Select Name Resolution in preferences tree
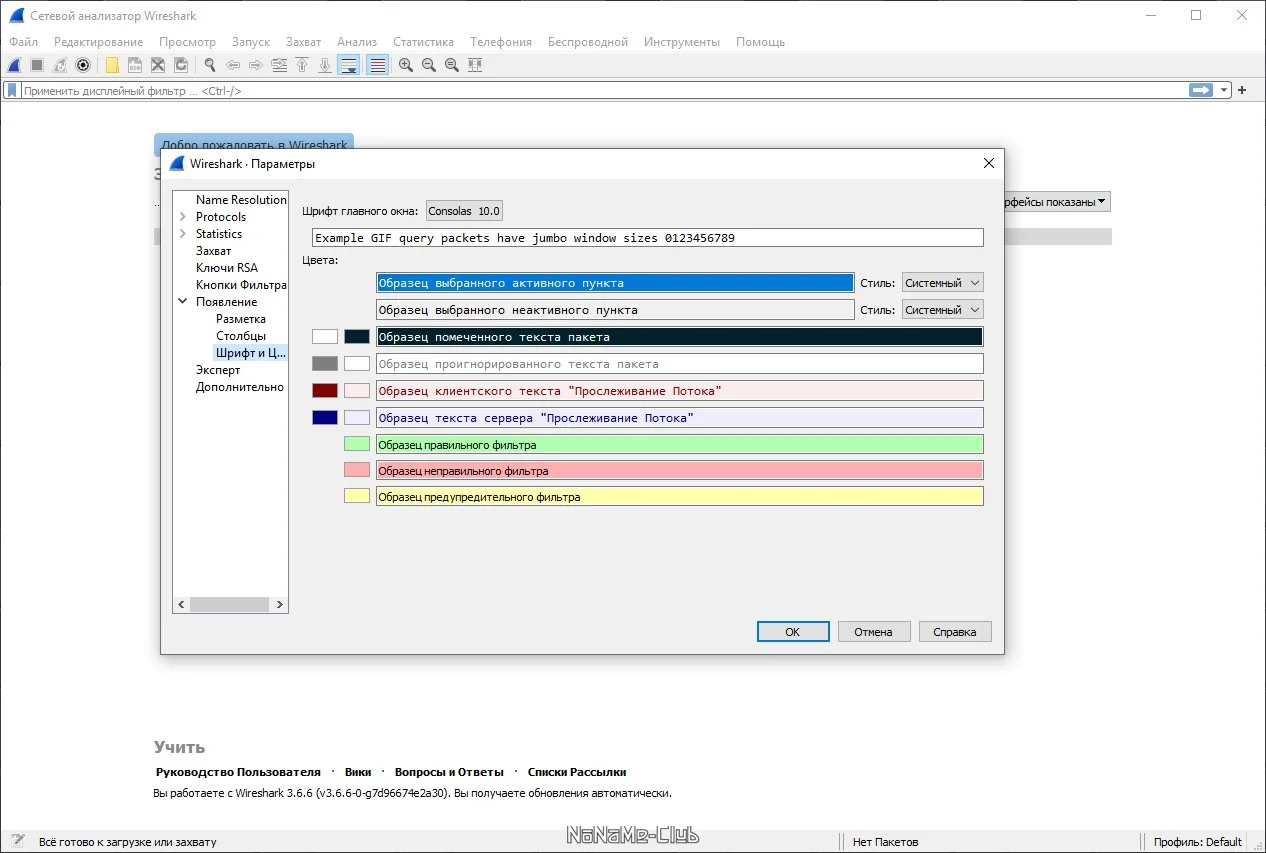Viewport: 1266px width, 853px height. pos(241,200)
